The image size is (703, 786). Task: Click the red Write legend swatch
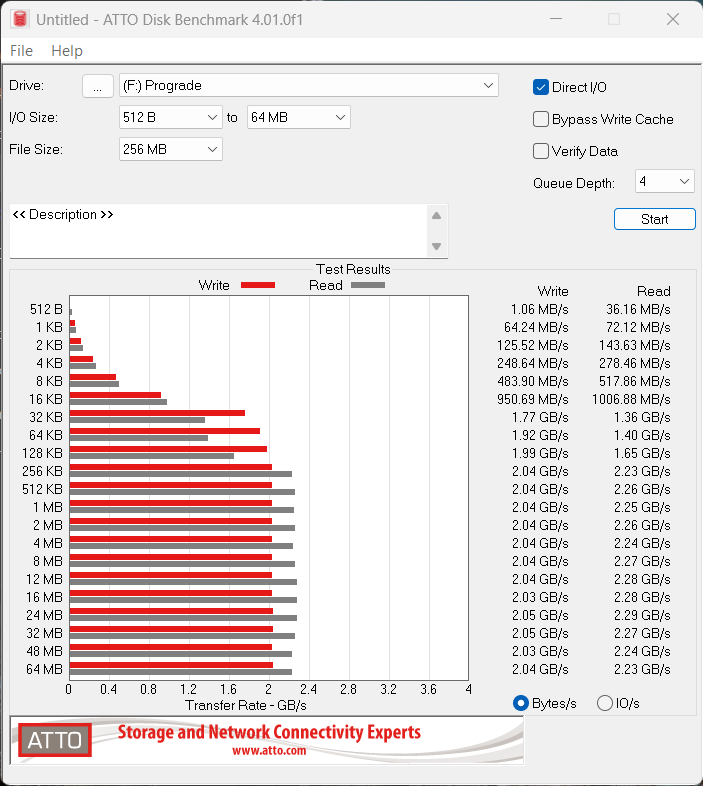pyautogui.click(x=257, y=285)
